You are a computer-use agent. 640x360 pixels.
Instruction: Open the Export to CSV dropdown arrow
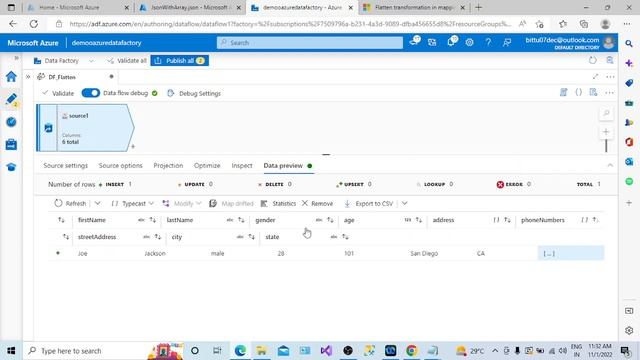coord(404,203)
